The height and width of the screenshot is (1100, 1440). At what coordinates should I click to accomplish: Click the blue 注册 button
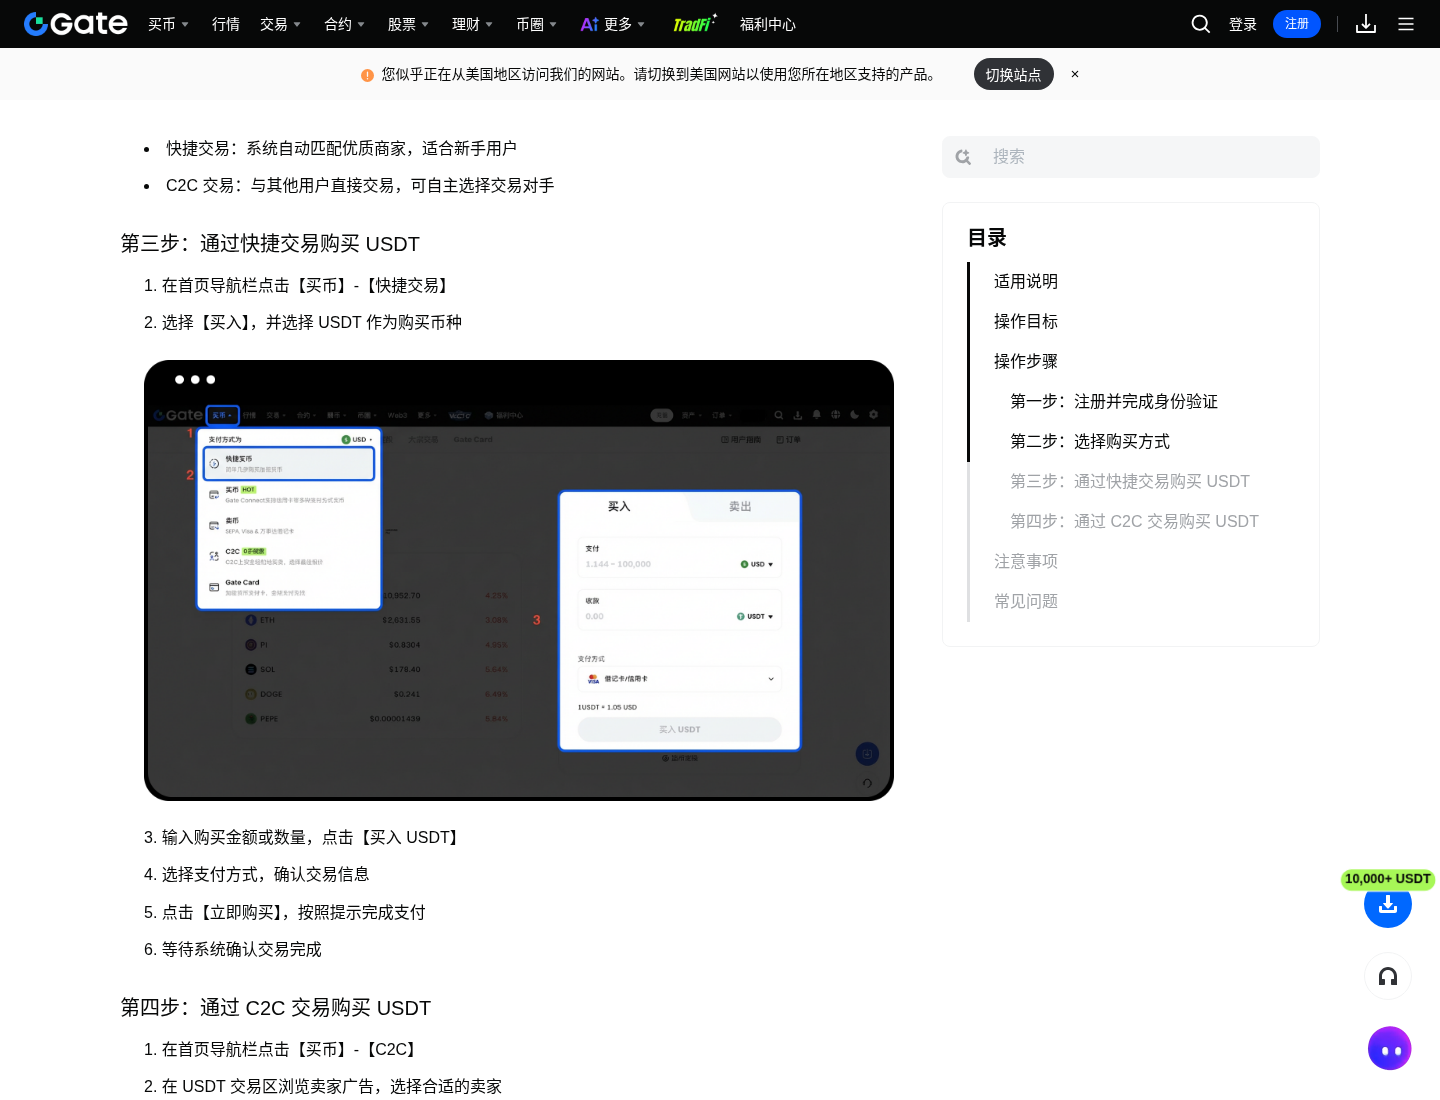tap(1297, 24)
